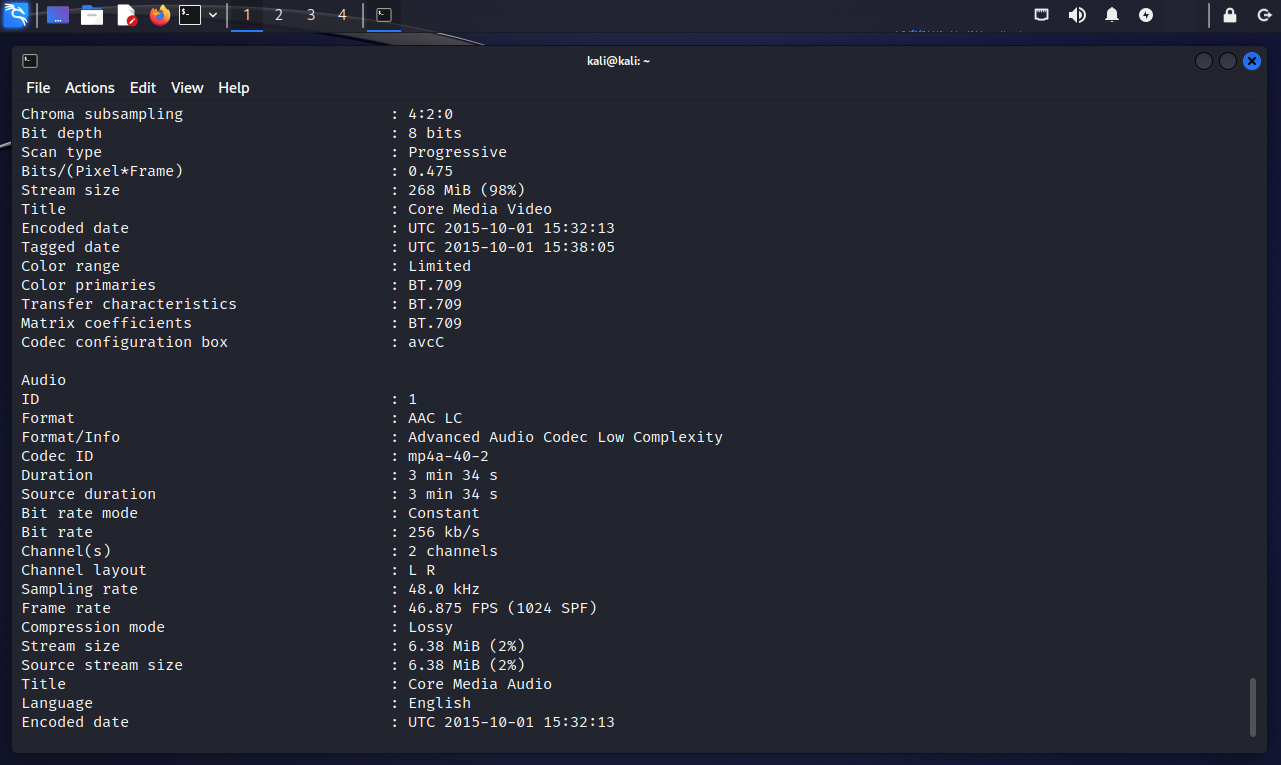The width and height of the screenshot is (1281, 765).
Task: Show notifications via the bell icon
Action: tap(1112, 15)
